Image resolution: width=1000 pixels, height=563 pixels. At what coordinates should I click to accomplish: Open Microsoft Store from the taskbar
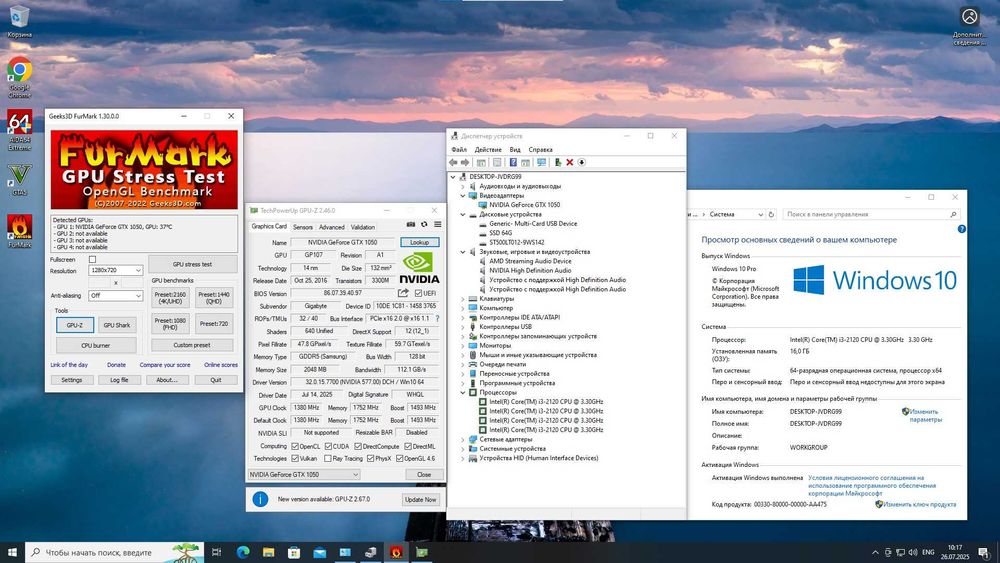coord(294,552)
